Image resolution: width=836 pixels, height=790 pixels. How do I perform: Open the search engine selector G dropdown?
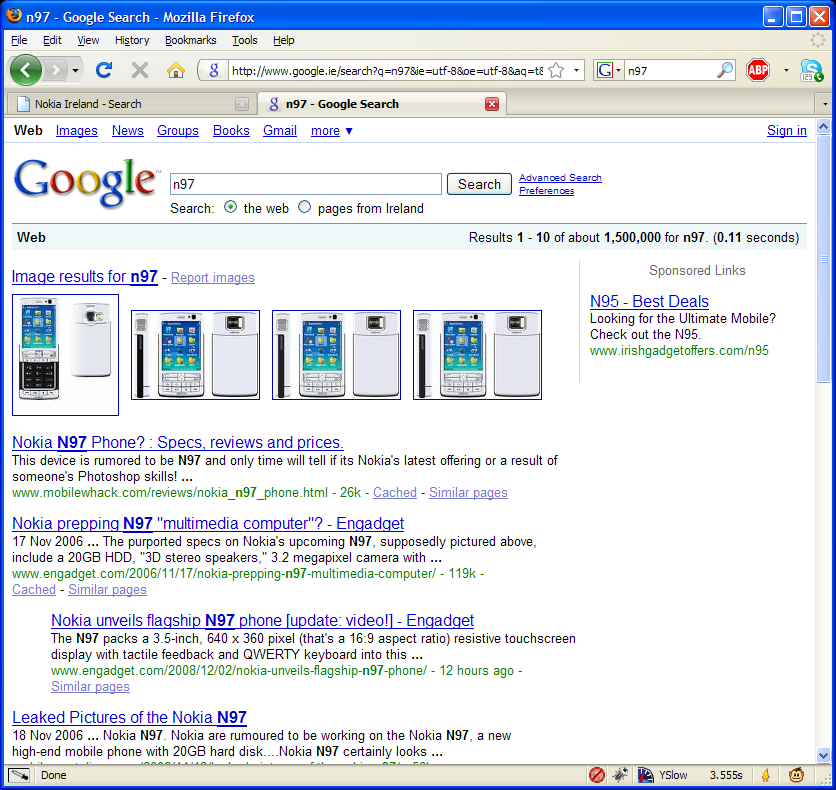pyautogui.click(x=608, y=70)
